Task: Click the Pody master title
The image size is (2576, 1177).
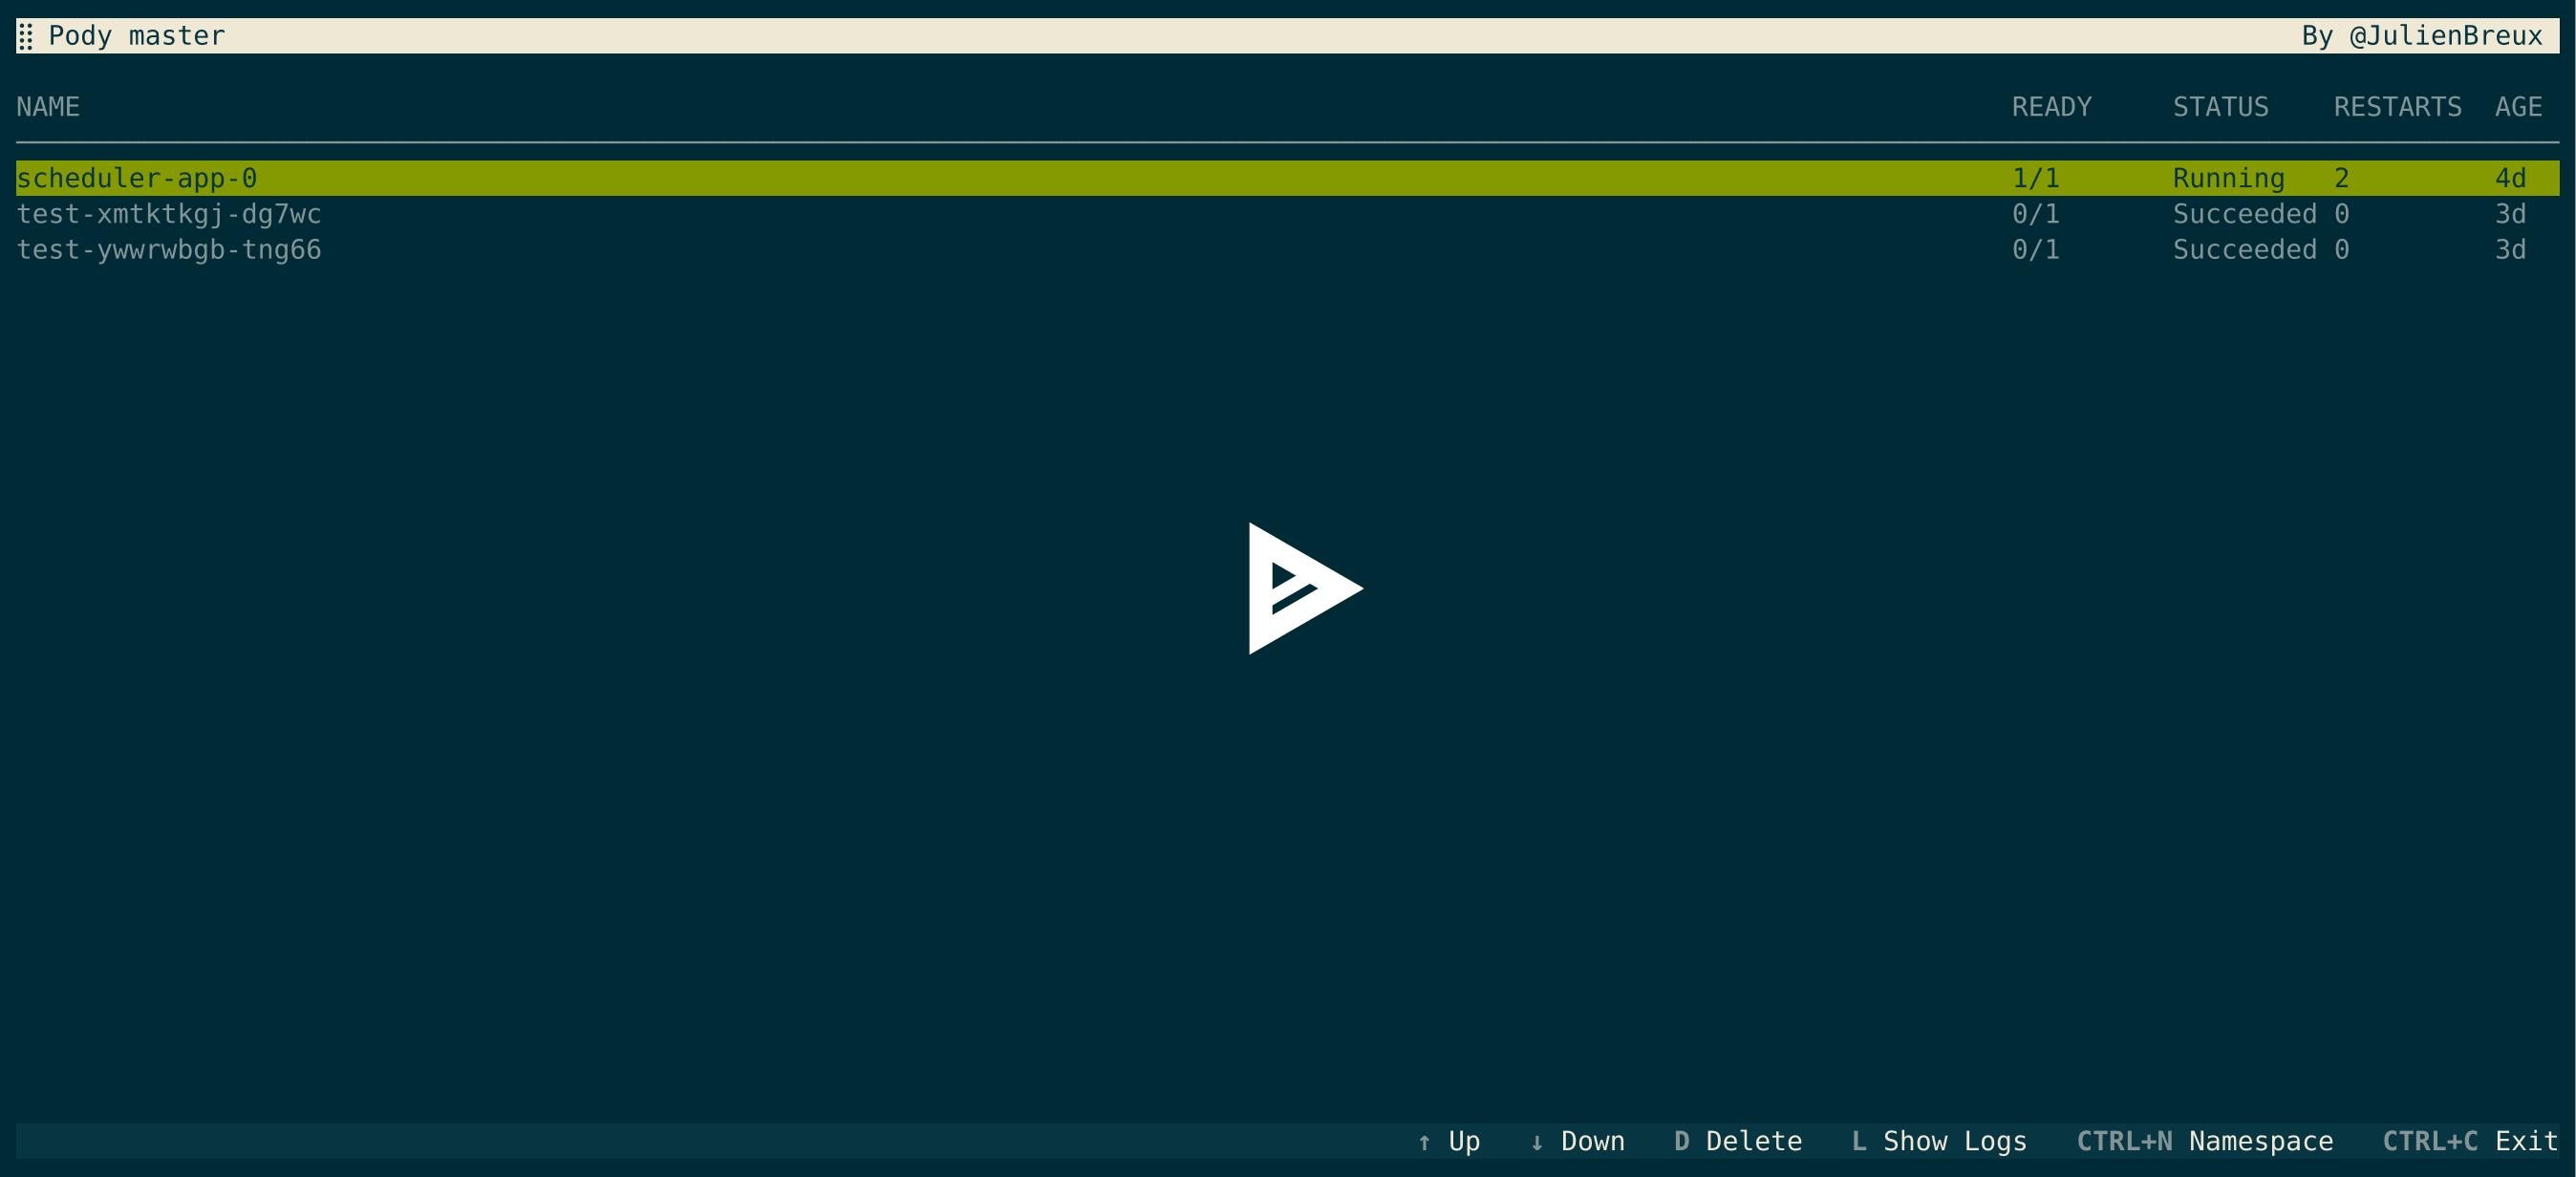Action: coord(137,36)
